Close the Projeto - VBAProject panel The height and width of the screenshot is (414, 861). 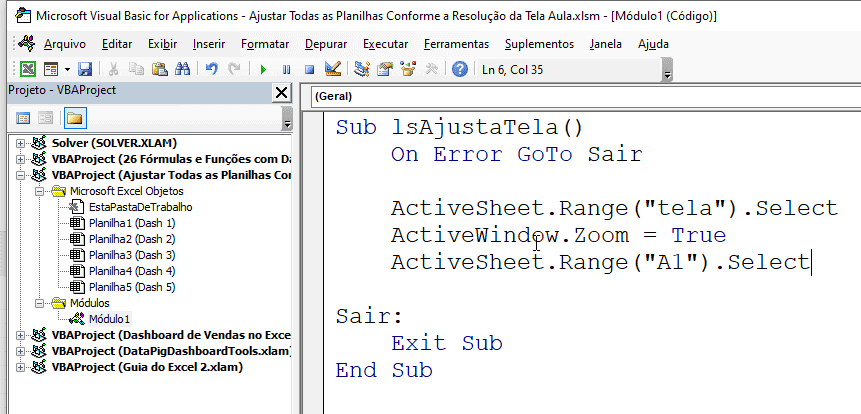pos(282,92)
